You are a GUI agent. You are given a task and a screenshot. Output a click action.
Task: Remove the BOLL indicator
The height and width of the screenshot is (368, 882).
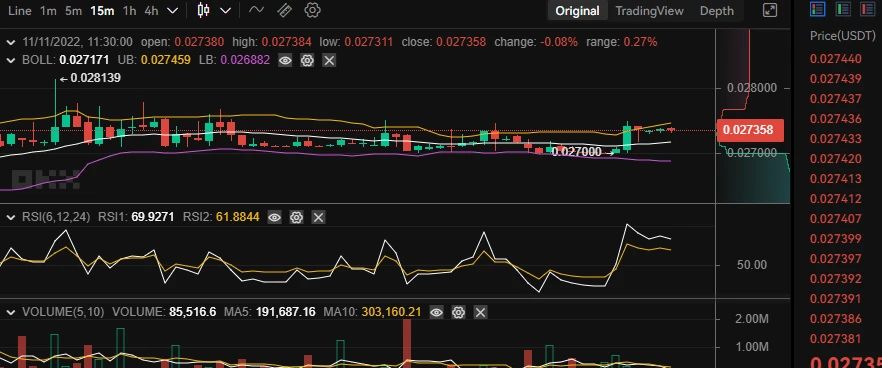click(x=329, y=60)
